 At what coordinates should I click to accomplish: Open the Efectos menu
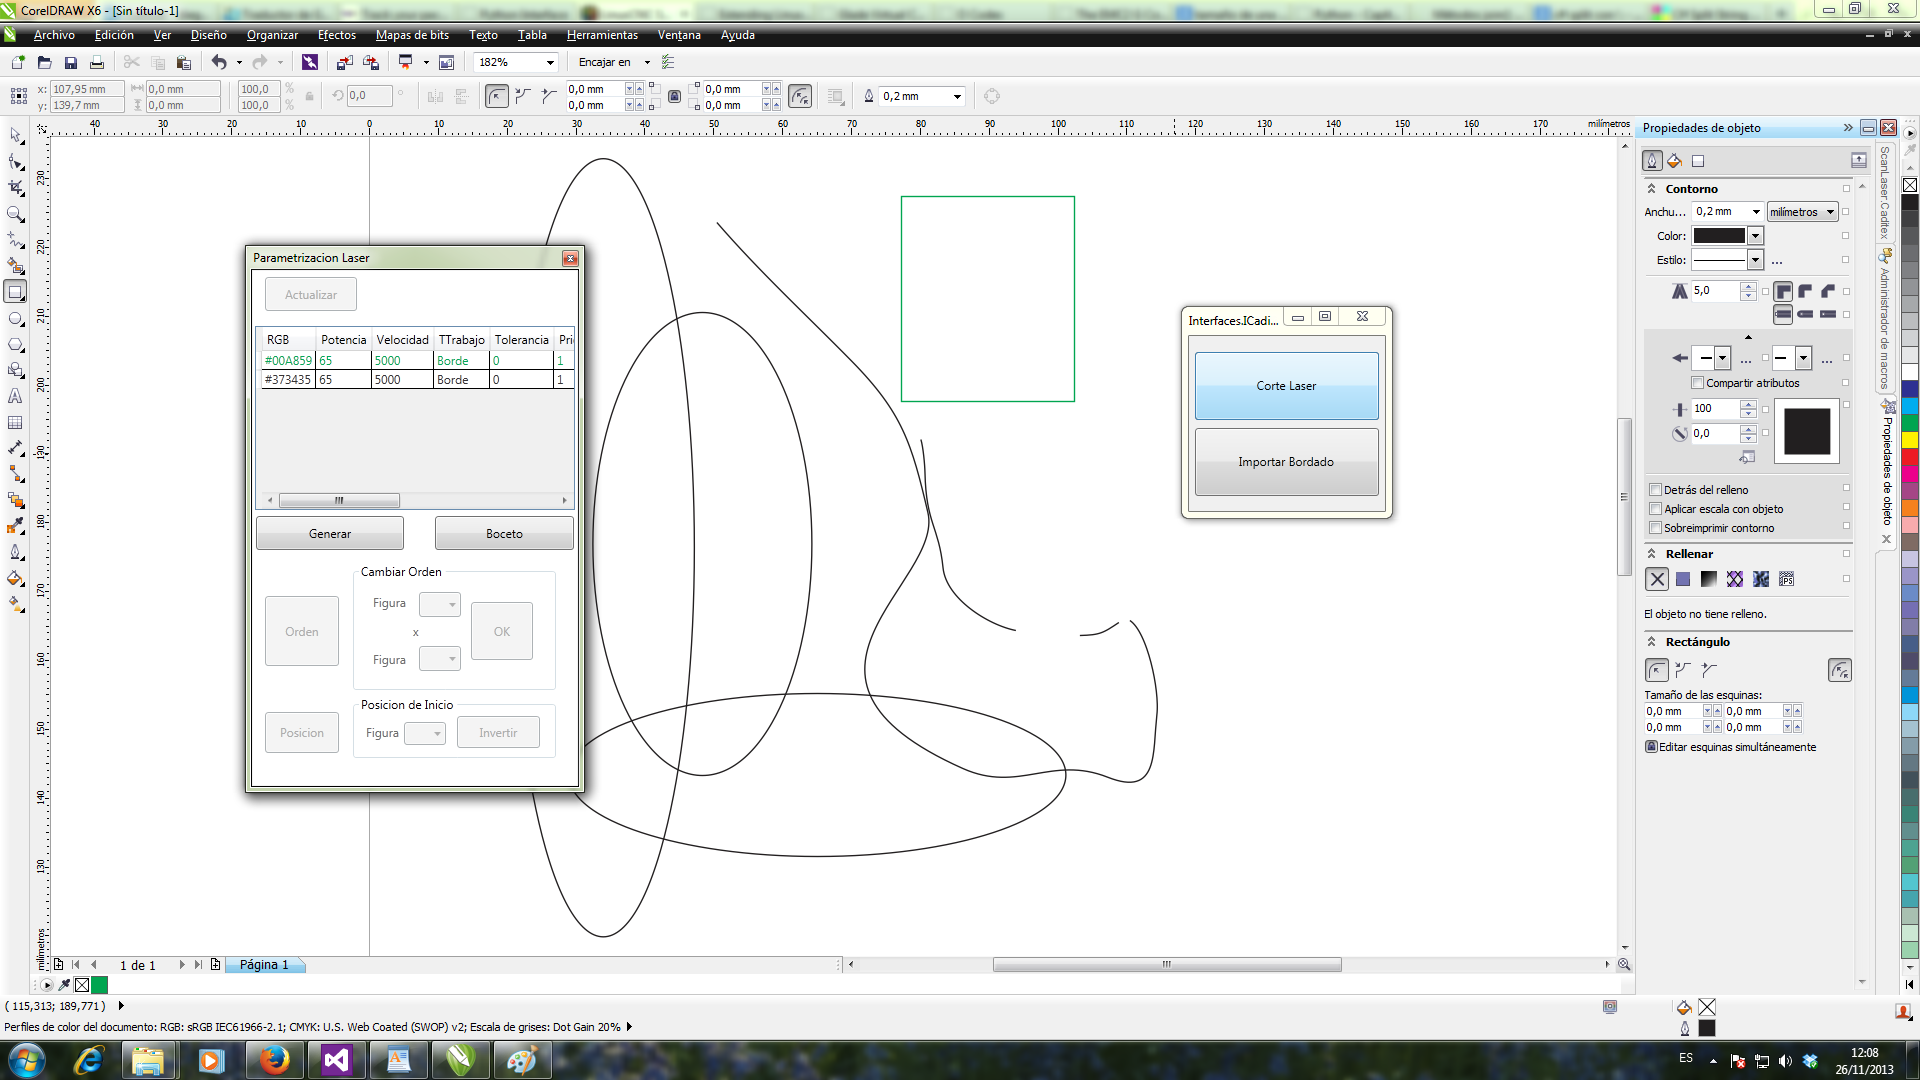[337, 35]
